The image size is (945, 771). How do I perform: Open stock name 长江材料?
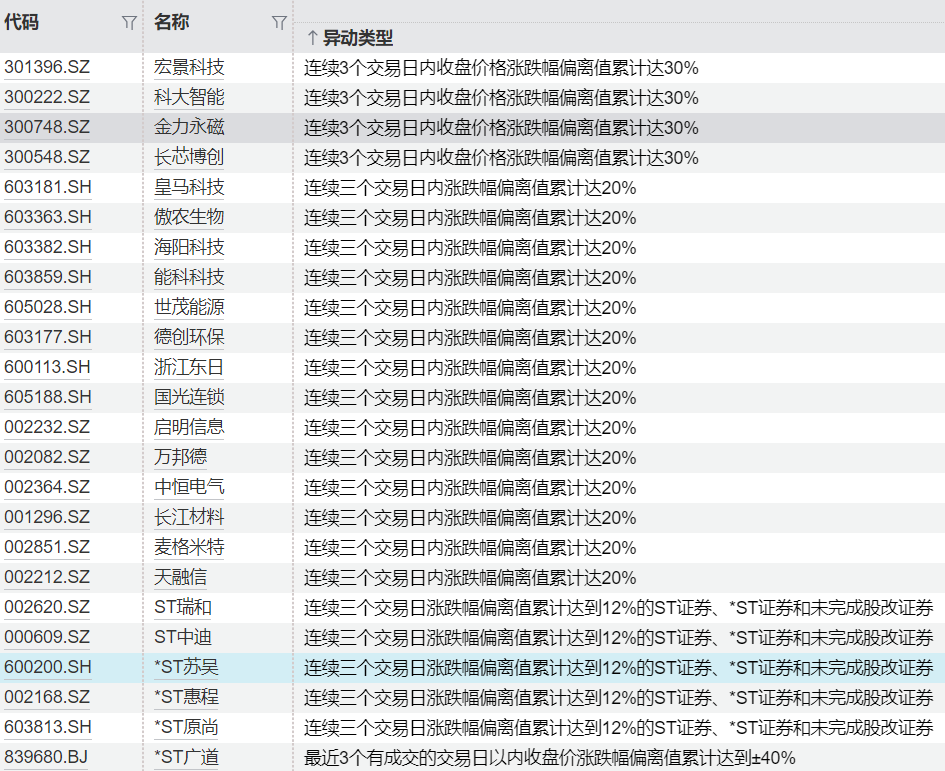189,517
